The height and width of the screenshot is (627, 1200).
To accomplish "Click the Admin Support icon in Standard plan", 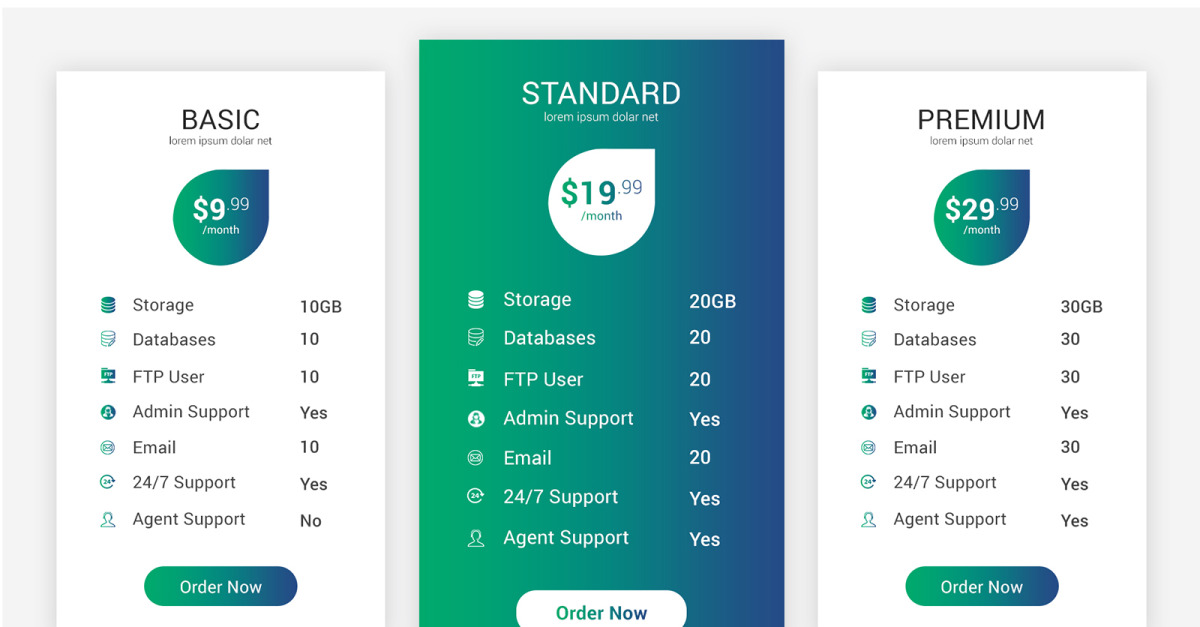I will (476, 418).
